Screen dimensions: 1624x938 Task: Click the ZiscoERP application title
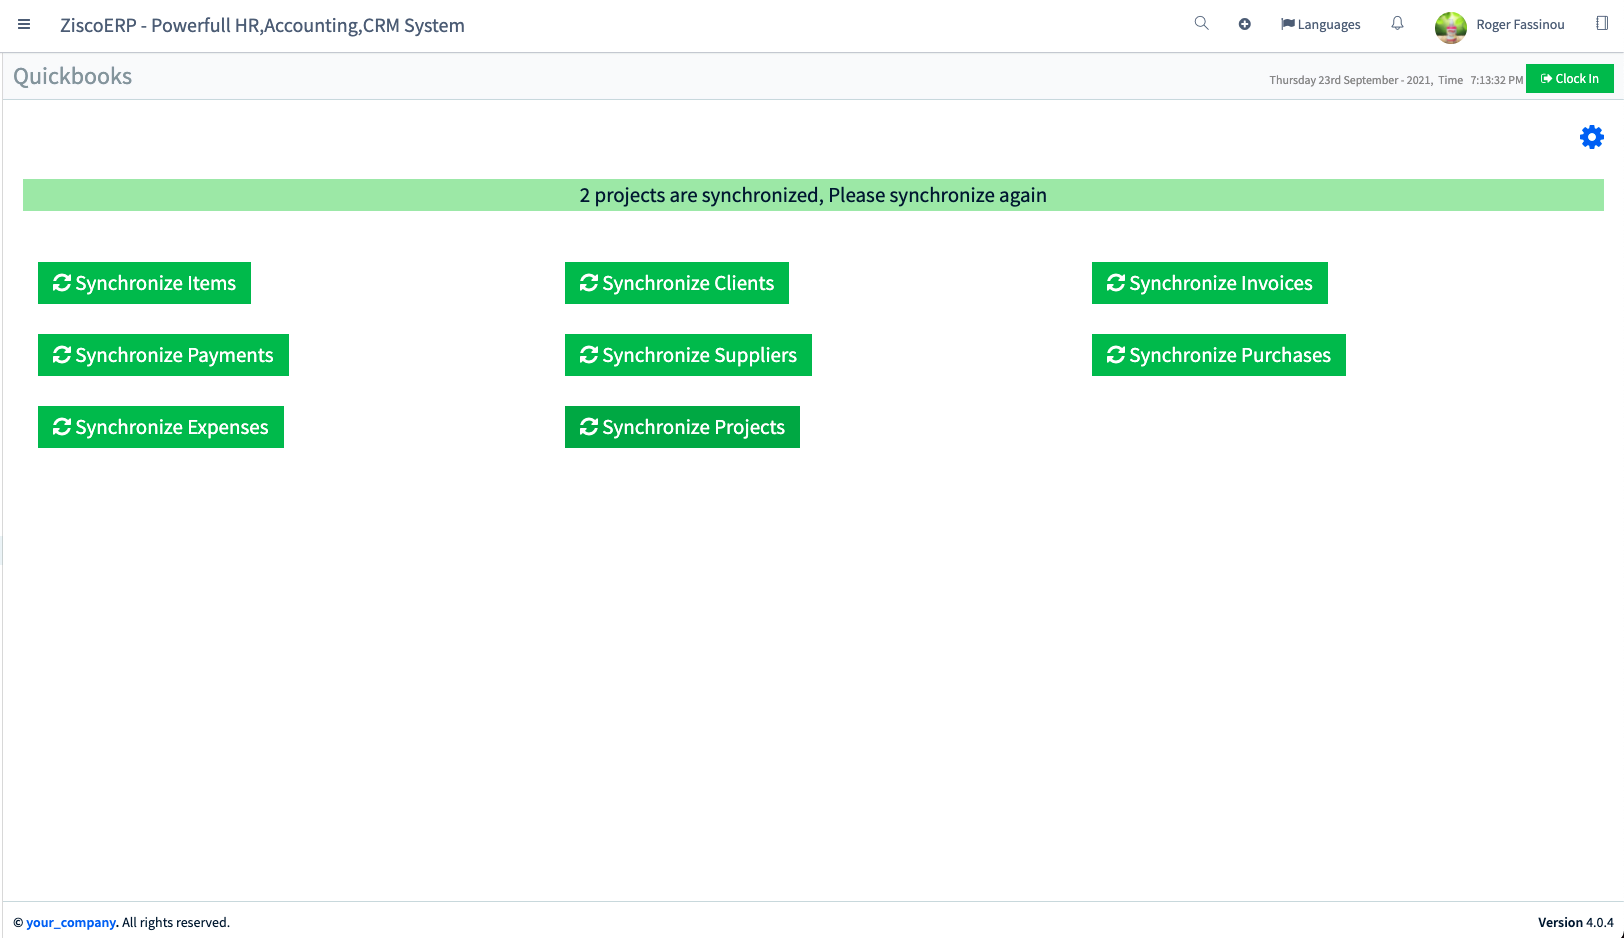coord(262,26)
